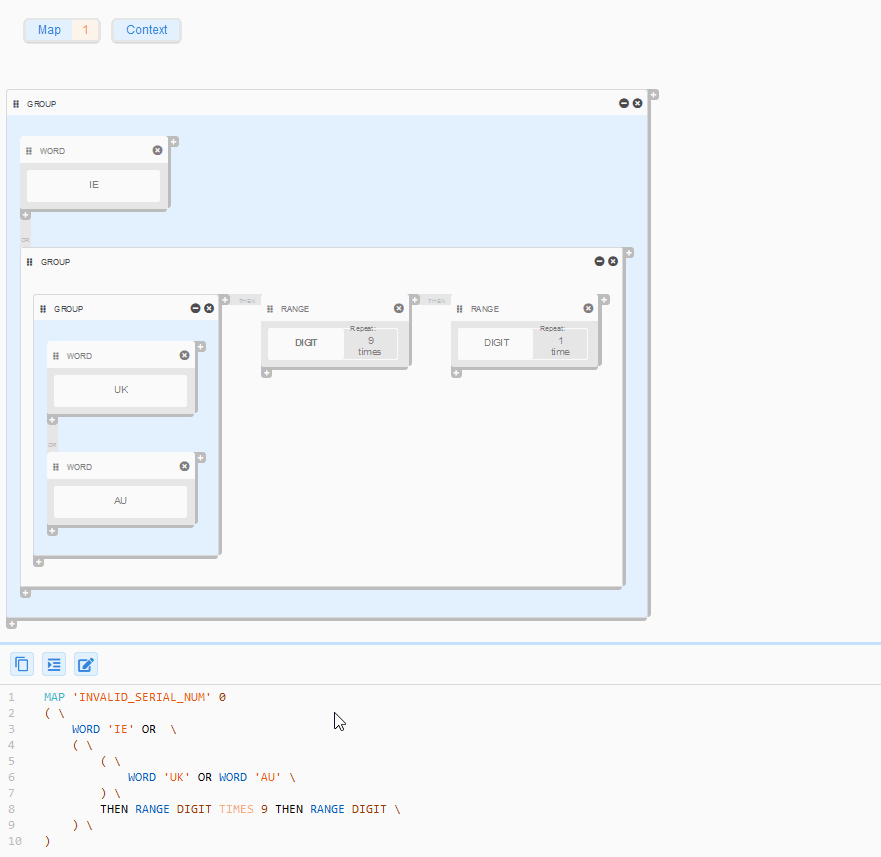Add block below WORD AU

tap(52, 530)
